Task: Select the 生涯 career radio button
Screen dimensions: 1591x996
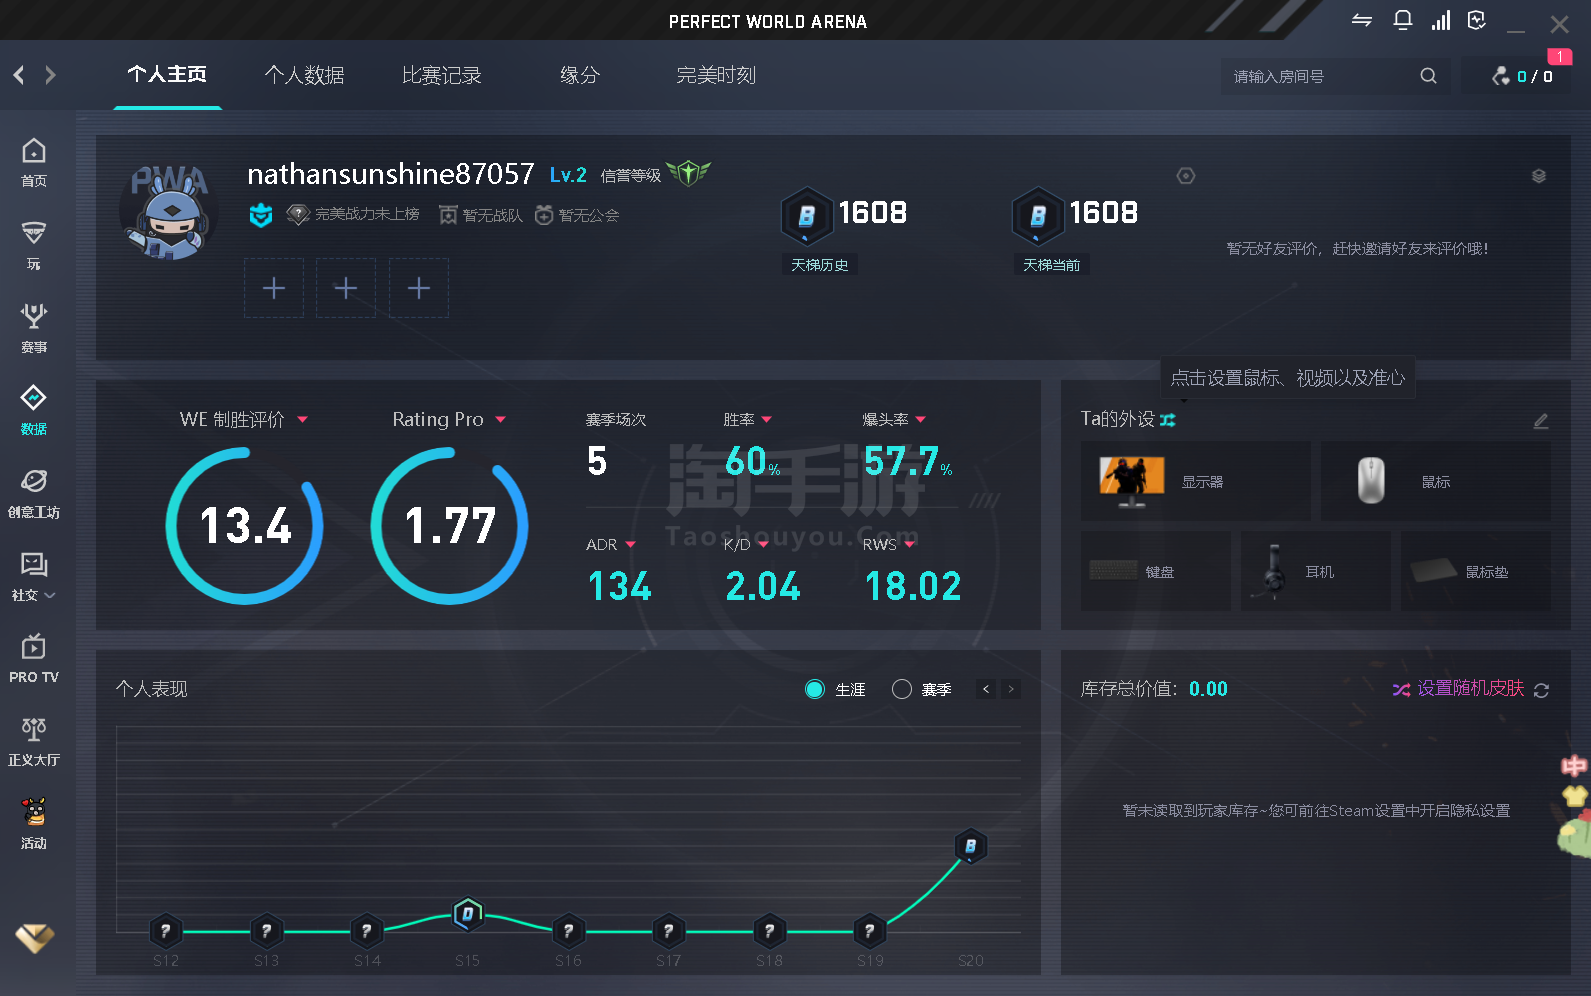Action: click(x=815, y=689)
